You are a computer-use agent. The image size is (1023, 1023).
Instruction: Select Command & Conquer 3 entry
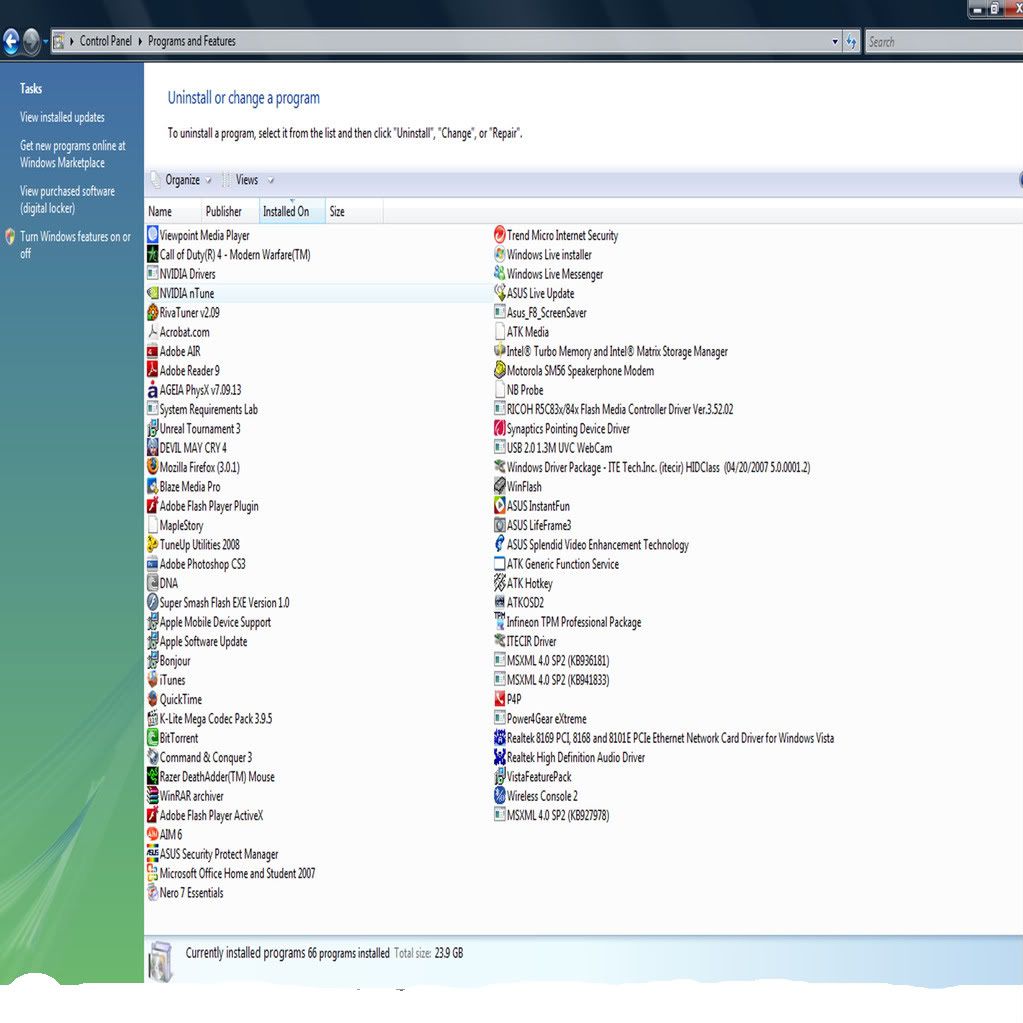click(x=206, y=757)
